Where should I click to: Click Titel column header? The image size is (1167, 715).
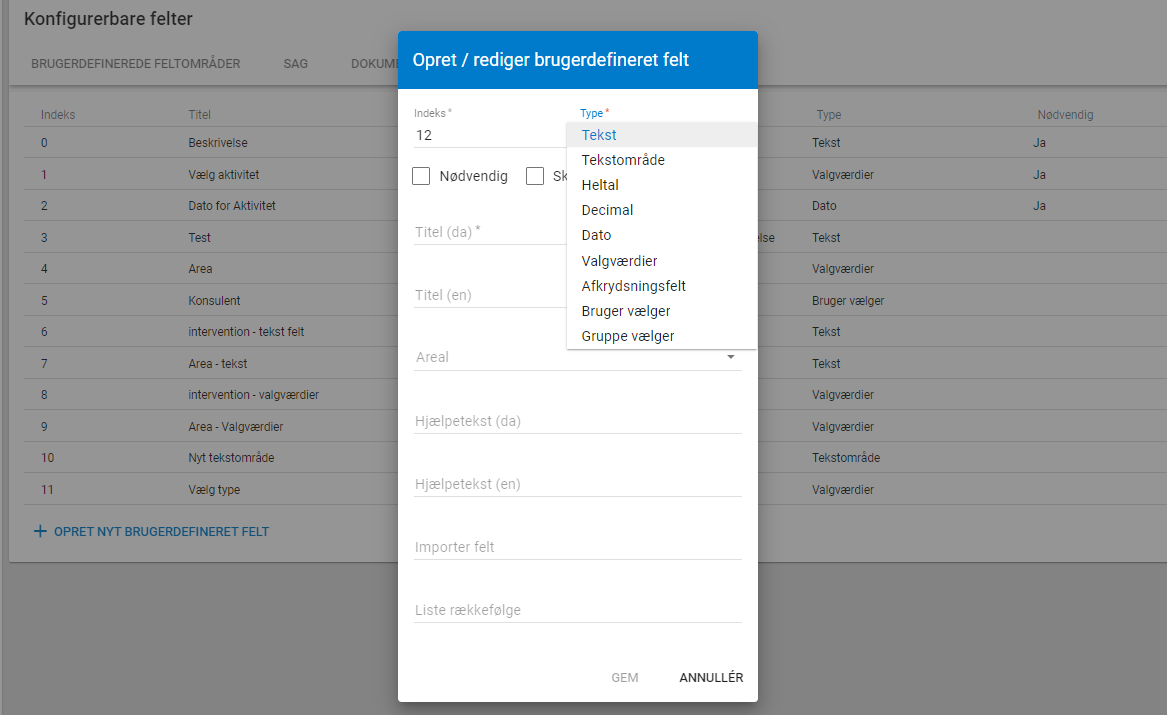199,115
